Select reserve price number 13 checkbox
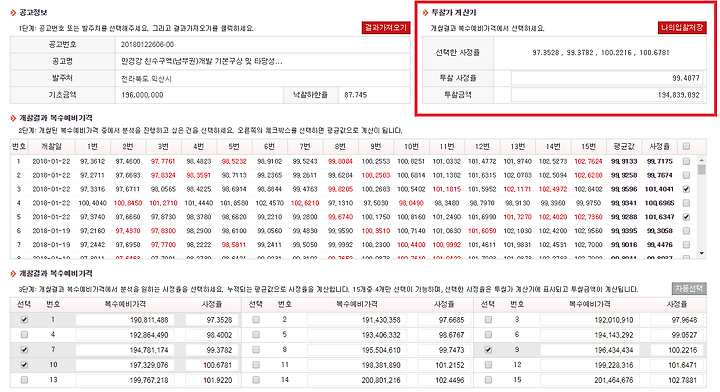 [24, 380]
